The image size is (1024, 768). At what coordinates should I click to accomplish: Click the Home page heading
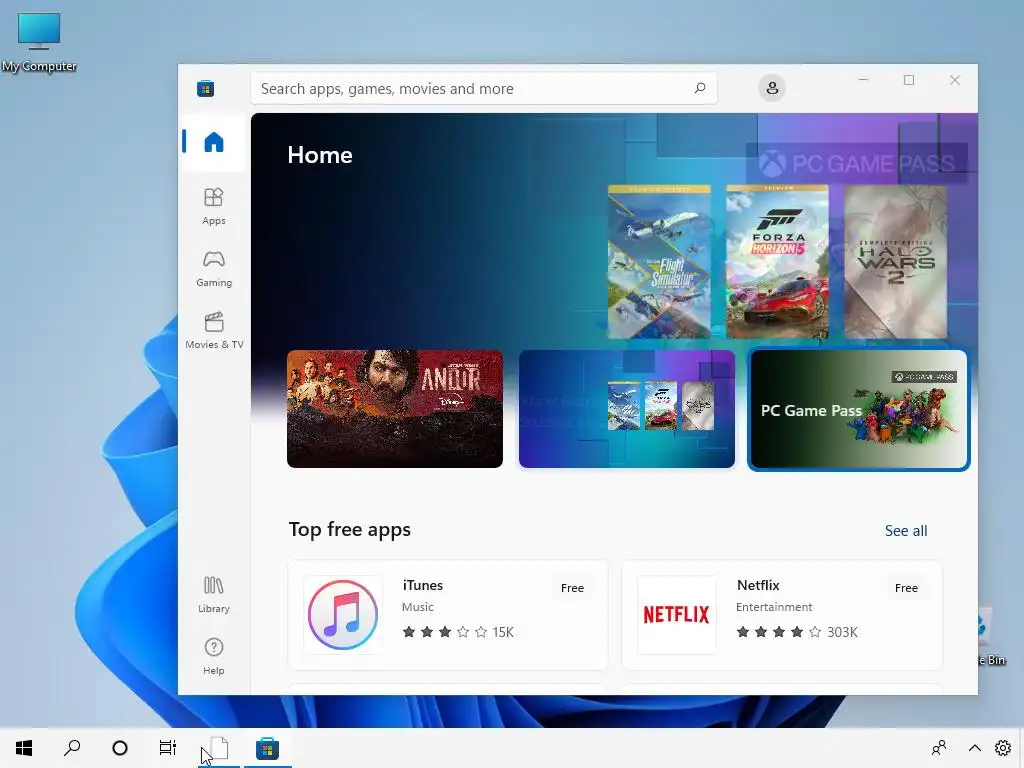(320, 155)
